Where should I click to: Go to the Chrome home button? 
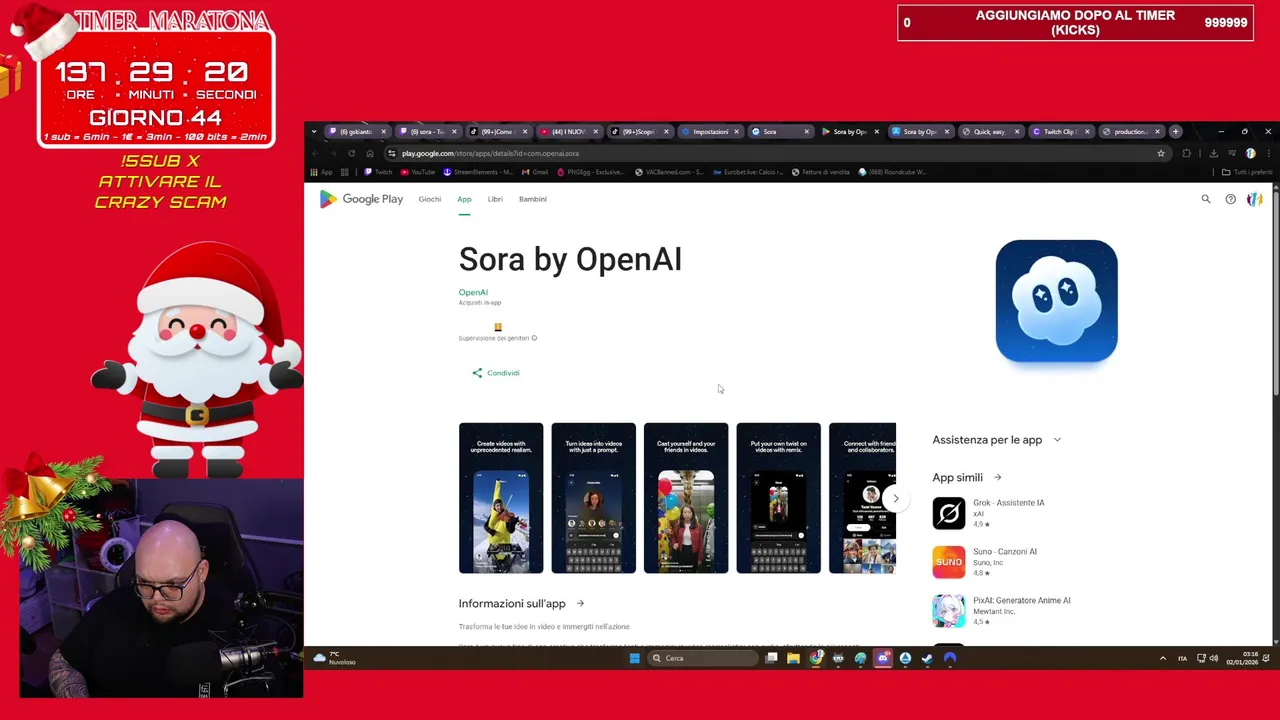point(370,153)
